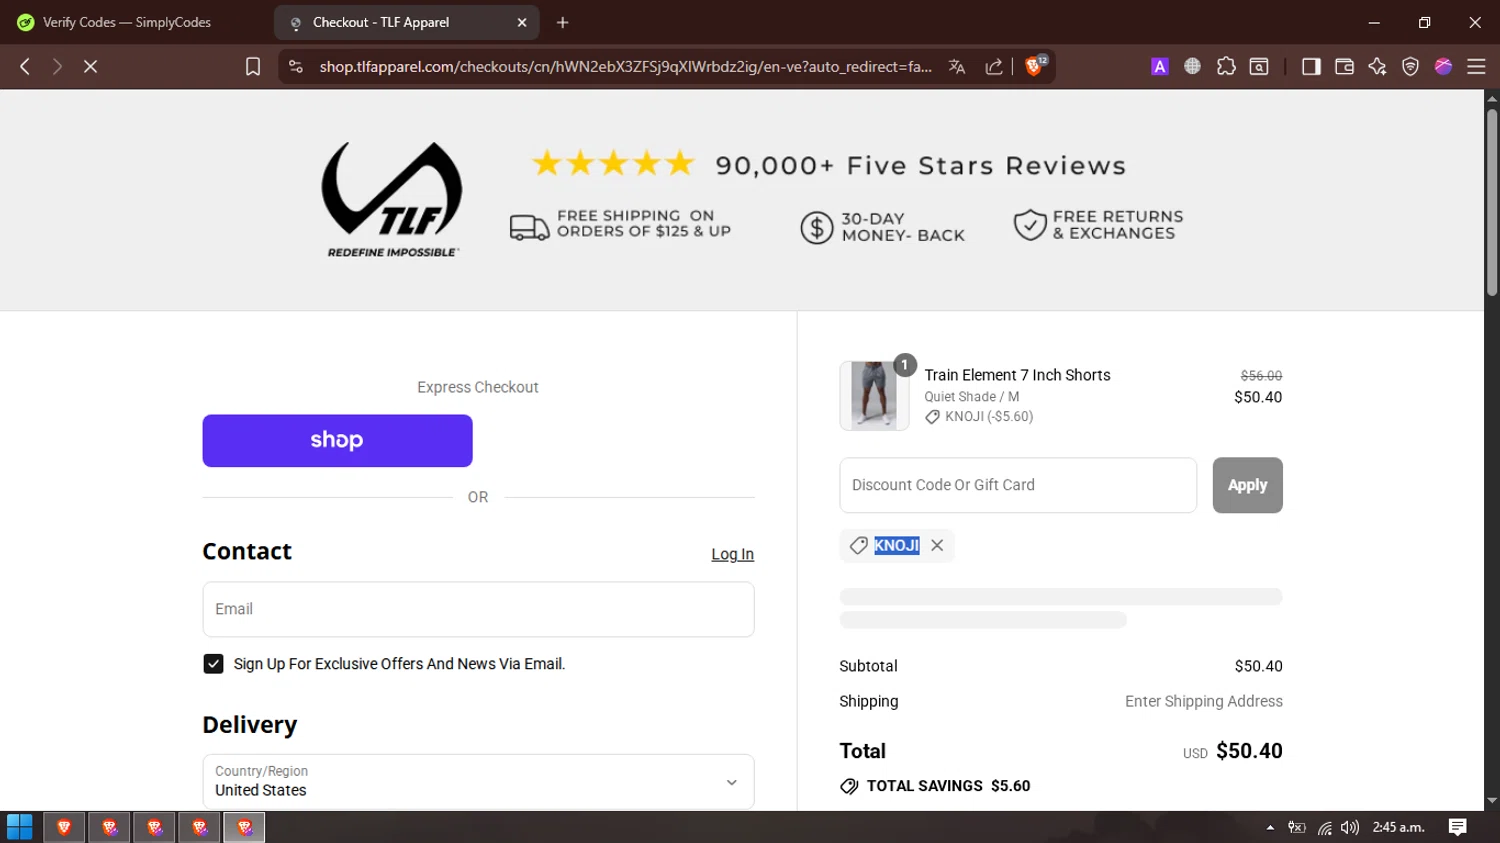Viewport: 1500px width, 843px height.
Task: Share this page via share icon
Action: pyautogui.click(x=994, y=66)
